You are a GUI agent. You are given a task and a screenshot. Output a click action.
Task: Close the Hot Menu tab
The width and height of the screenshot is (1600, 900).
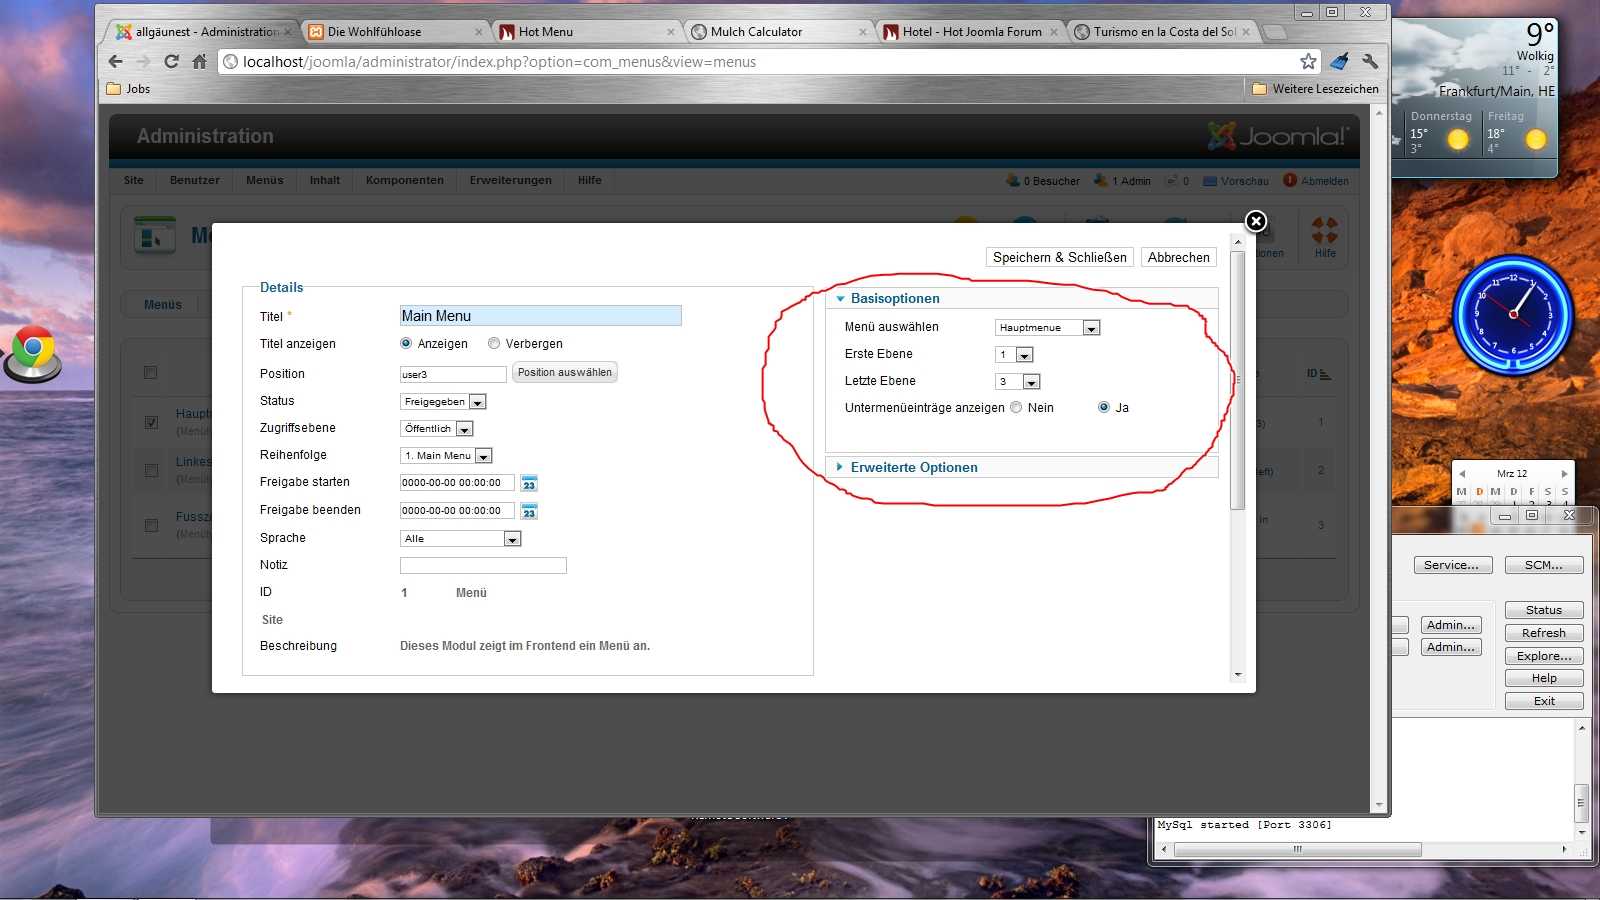[x=671, y=32]
